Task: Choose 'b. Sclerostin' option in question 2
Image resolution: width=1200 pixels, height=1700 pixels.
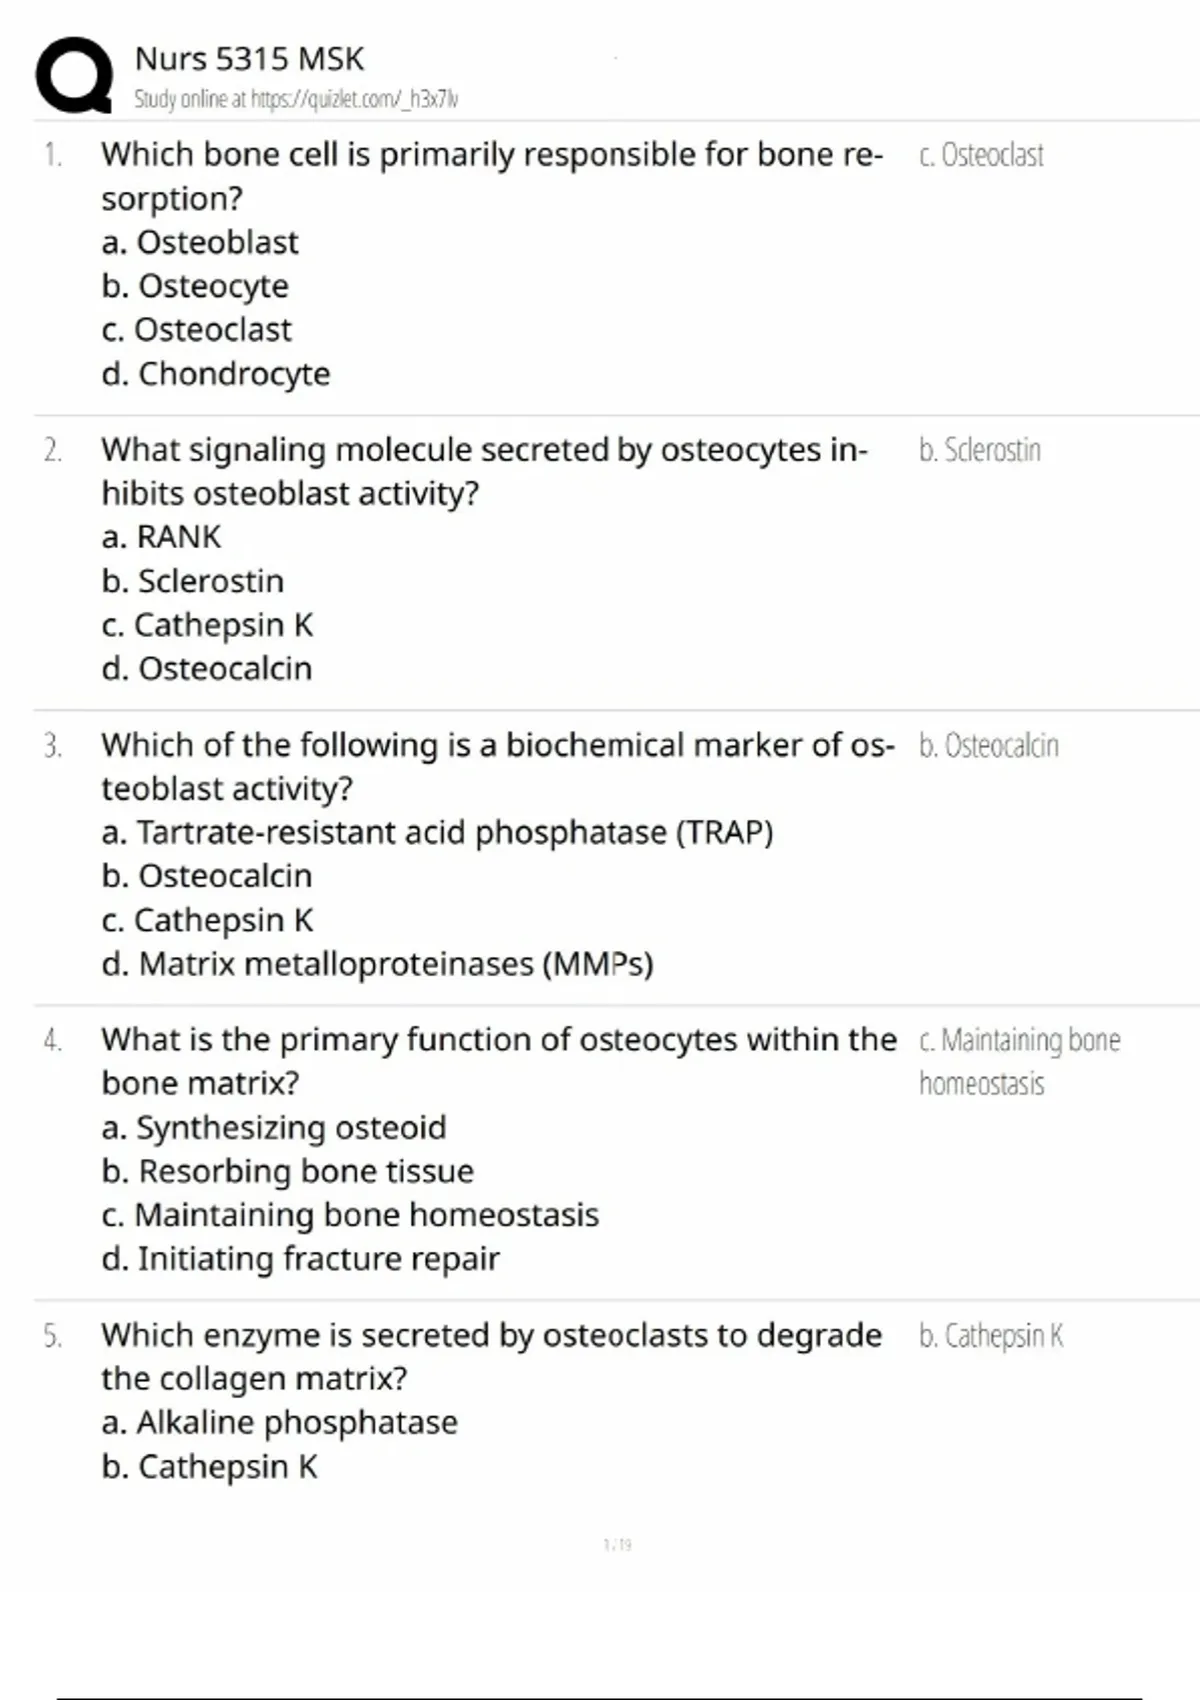Action: click(192, 580)
